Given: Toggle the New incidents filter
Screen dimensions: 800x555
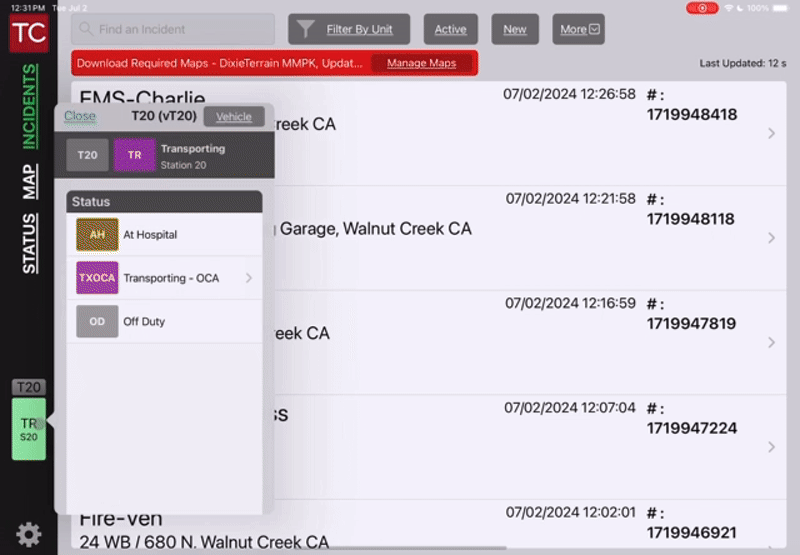Looking at the screenshot, I should coord(515,29).
